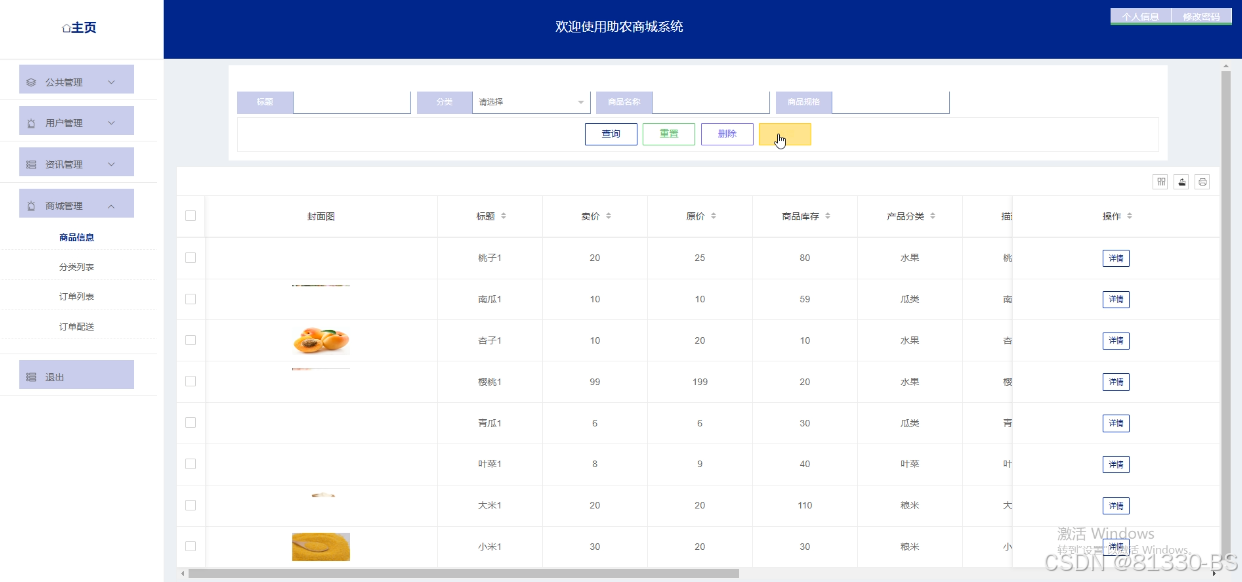Check the 小米1 row checkbox
This screenshot has width=1242, height=582.
click(190, 546)
